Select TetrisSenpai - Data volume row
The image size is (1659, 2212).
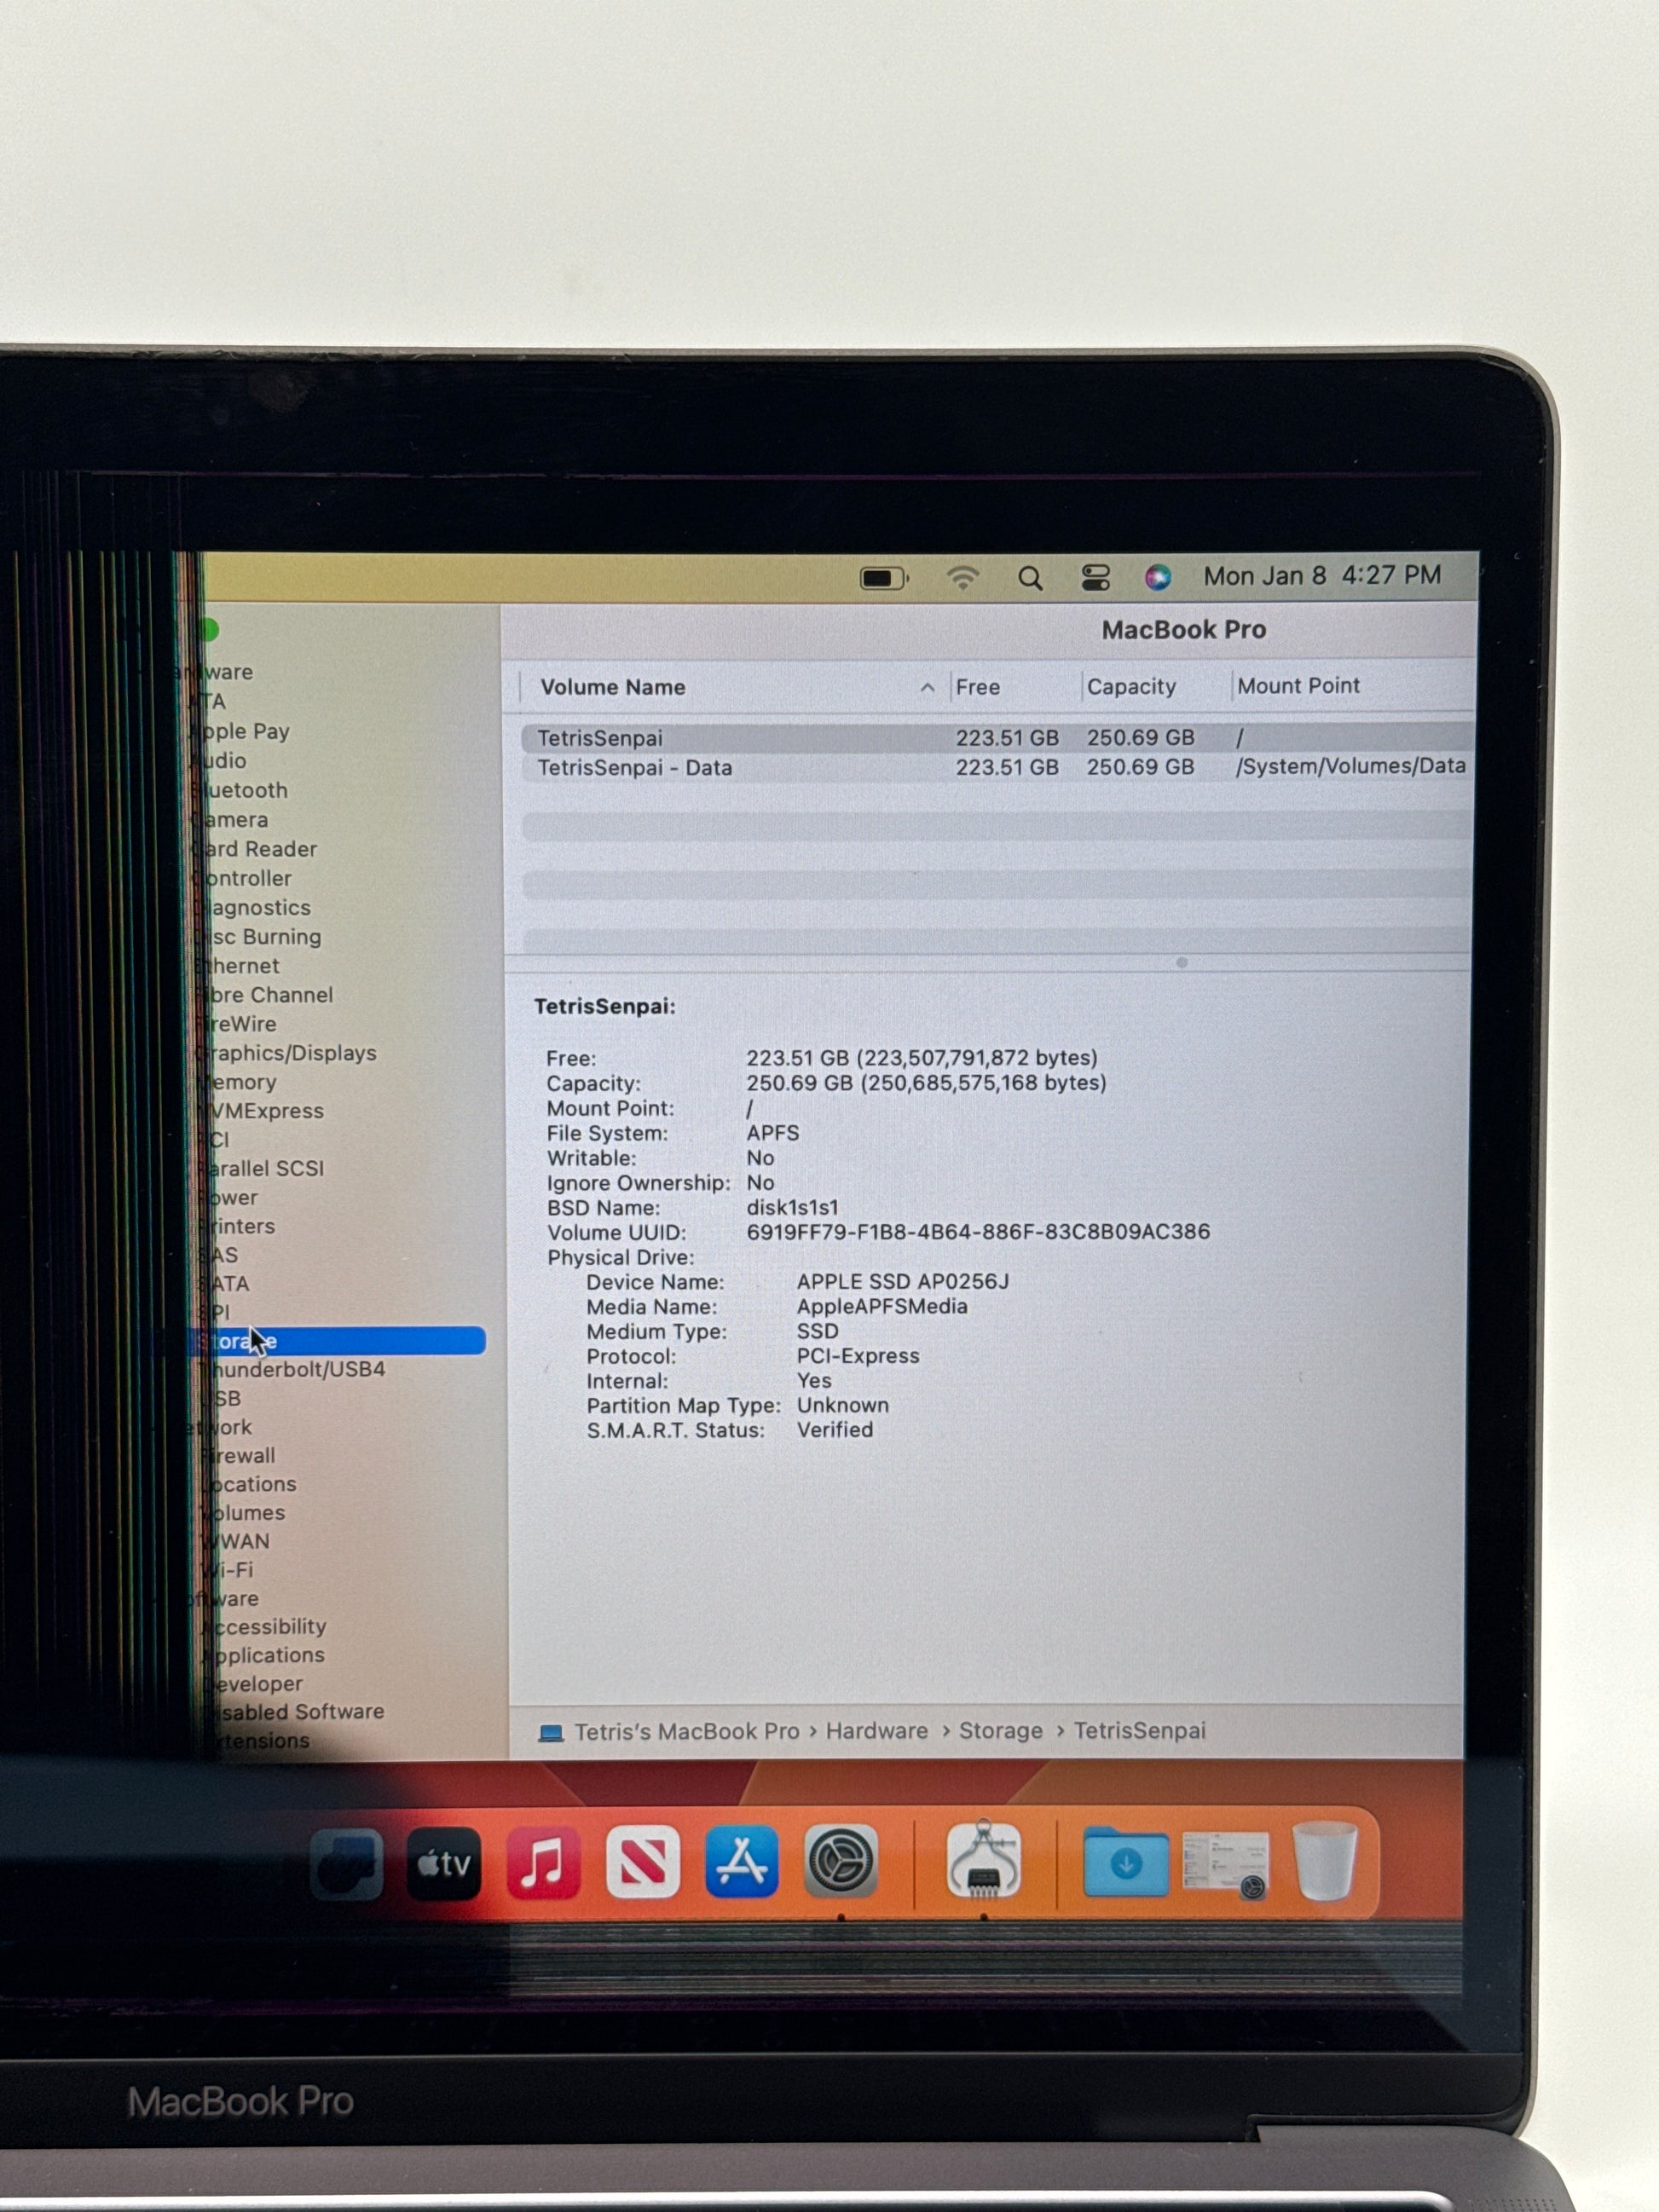(x=635, y=768)
